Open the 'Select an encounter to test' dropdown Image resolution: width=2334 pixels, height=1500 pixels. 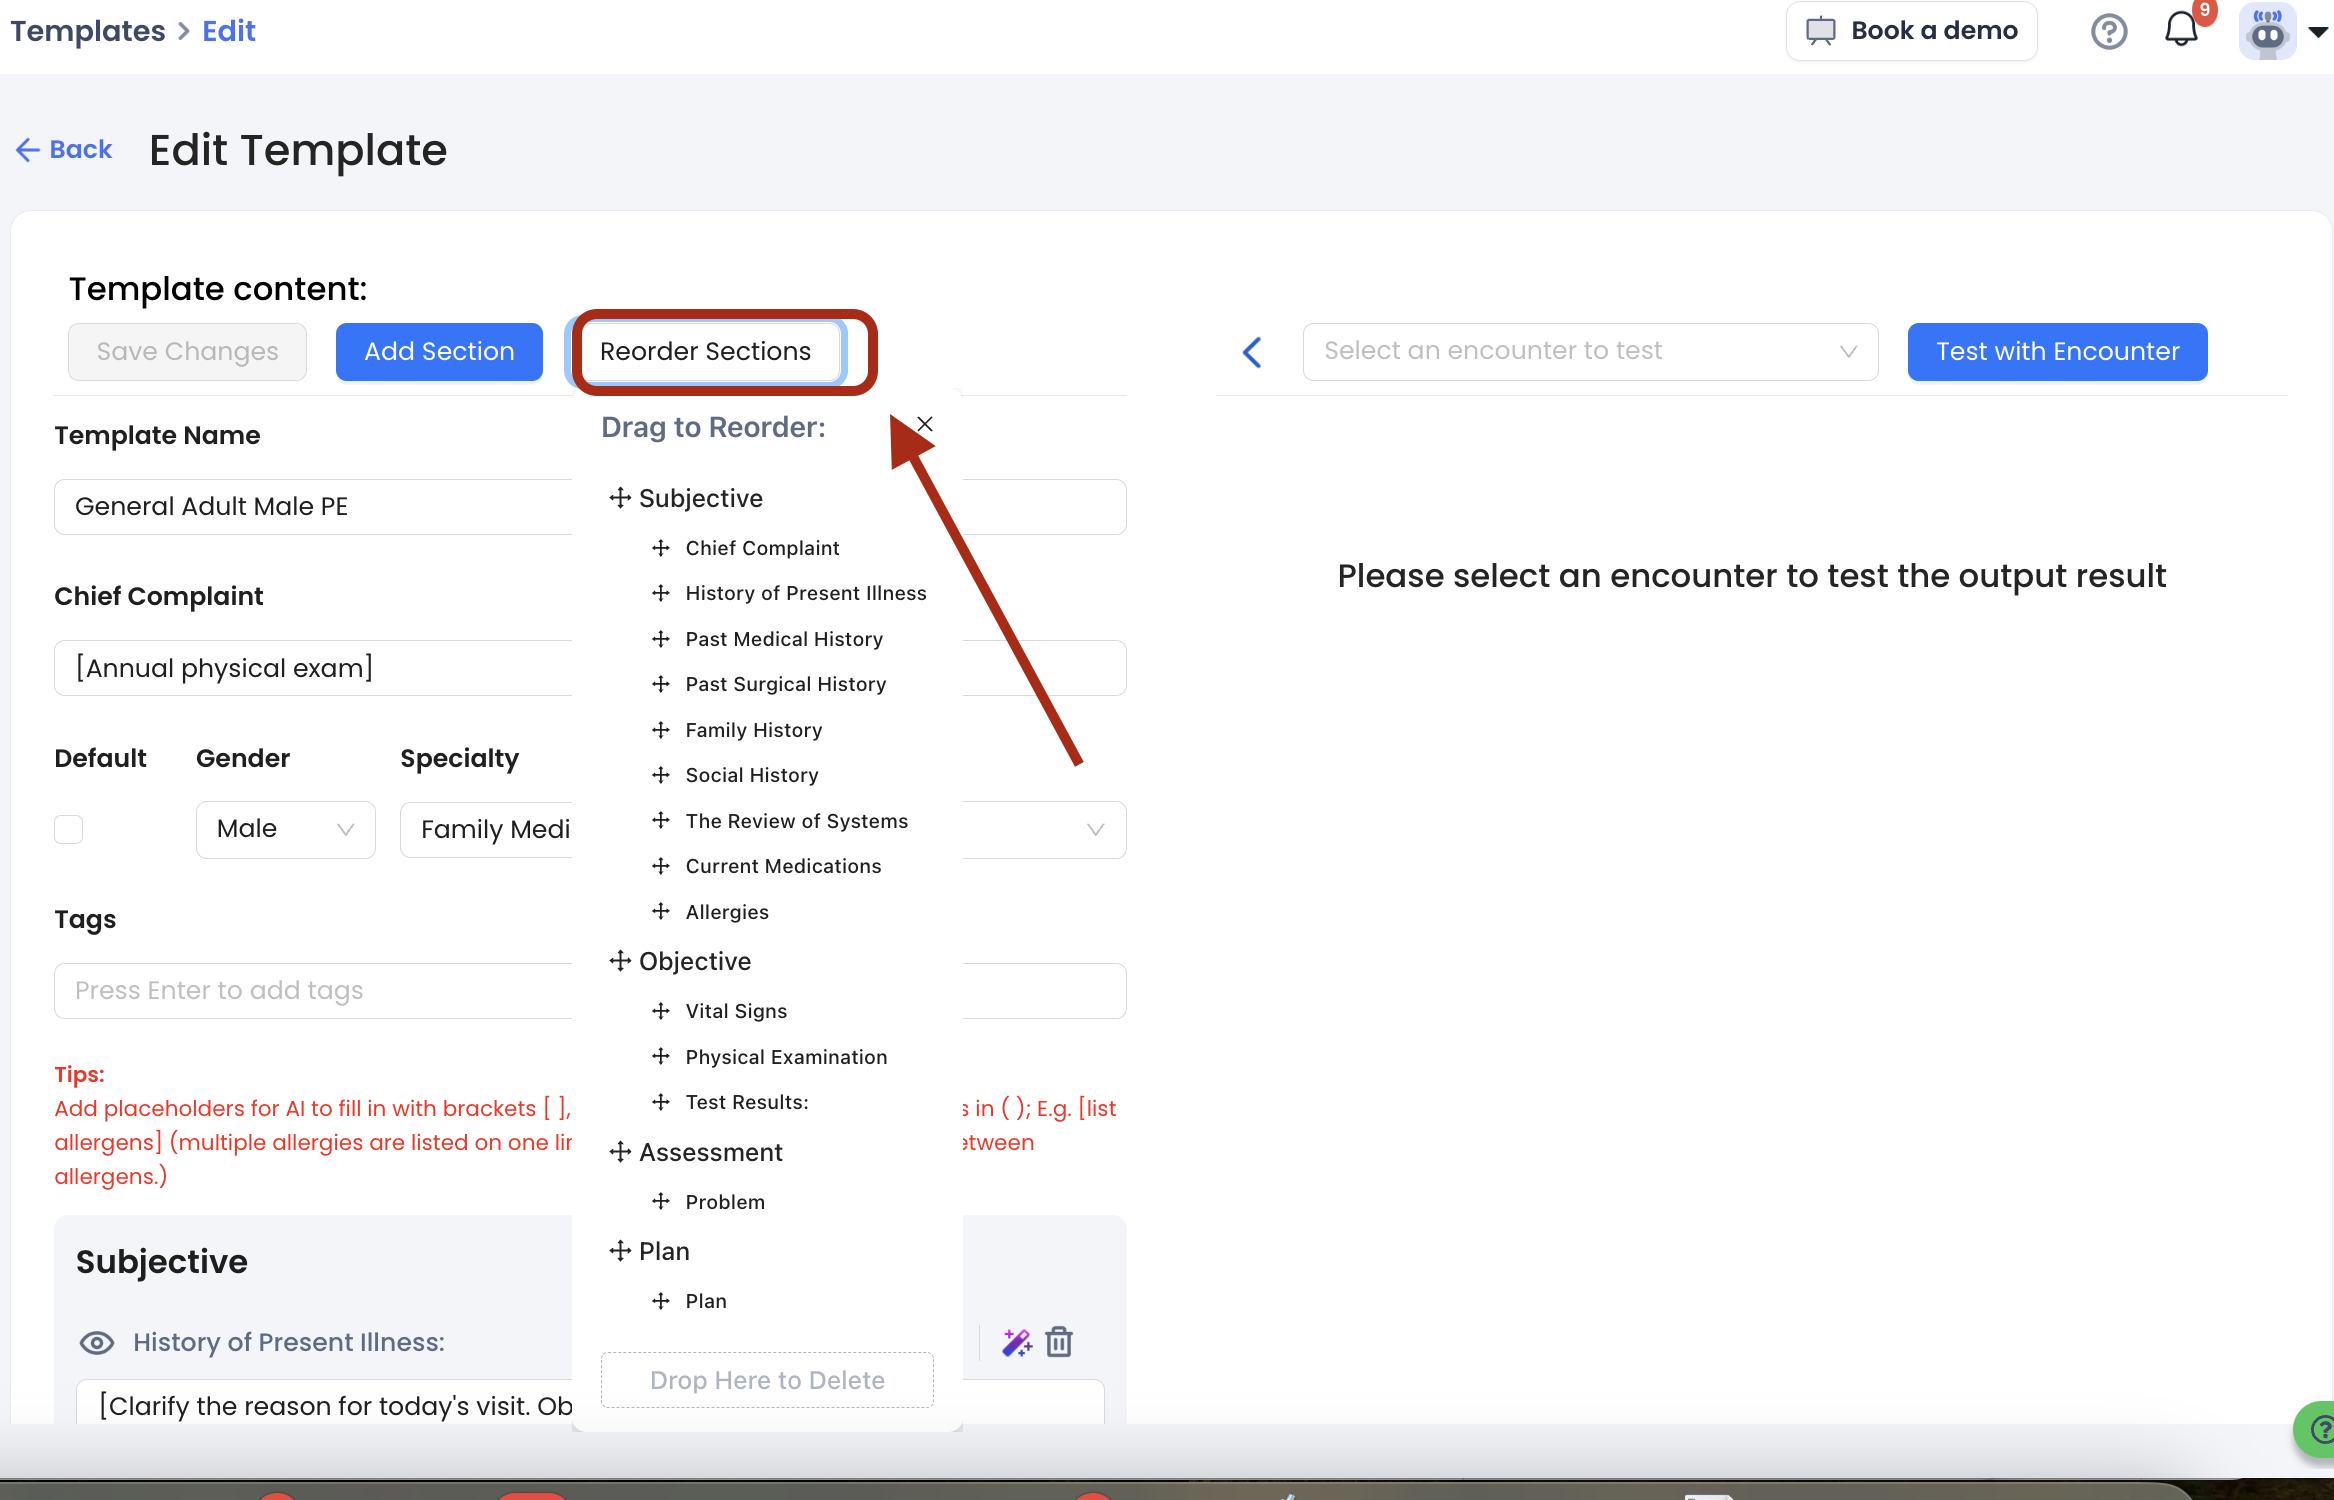click(1589, 351)
